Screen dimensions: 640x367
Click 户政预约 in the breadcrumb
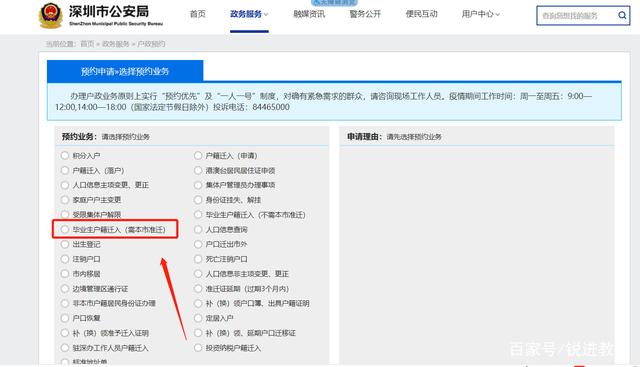tap(151, 44)
